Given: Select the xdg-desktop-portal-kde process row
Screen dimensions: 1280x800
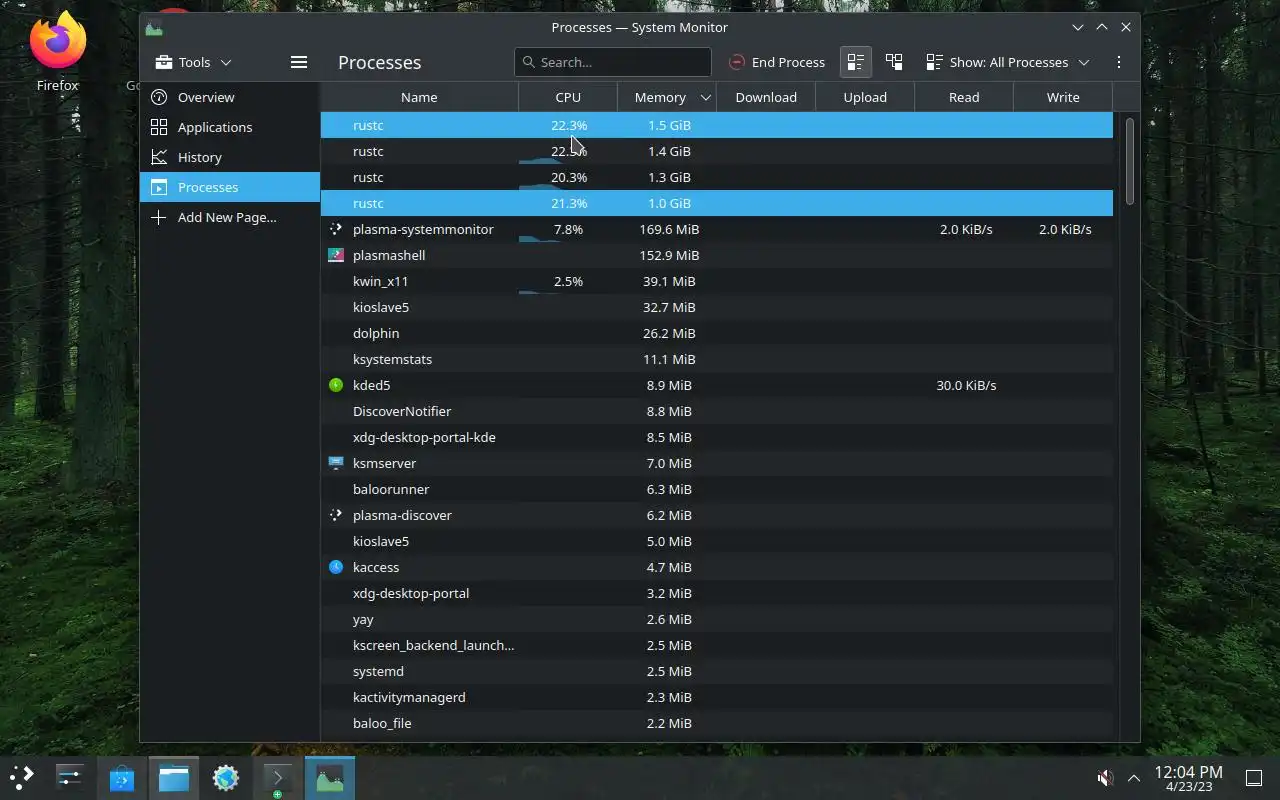Looking at the screenshot, I should 716,437.
